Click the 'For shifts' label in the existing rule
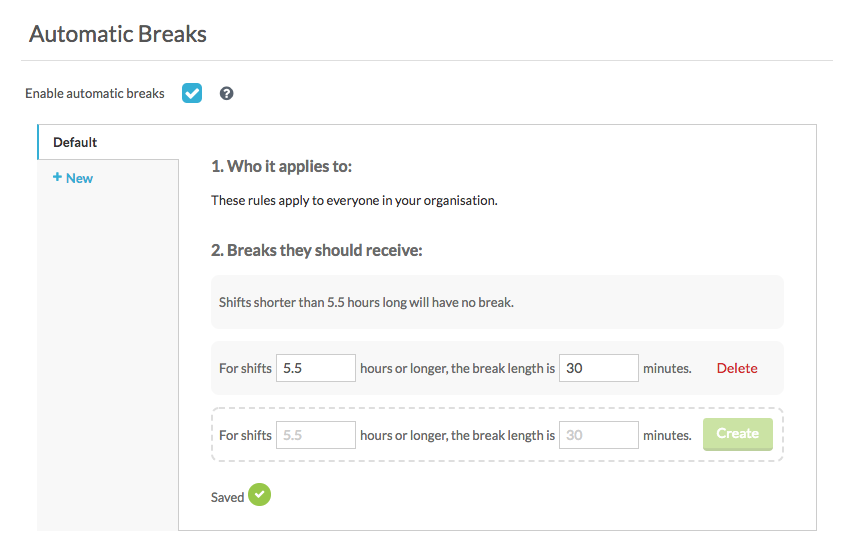This screenshot has width=850, height=560. coord(245,368)
